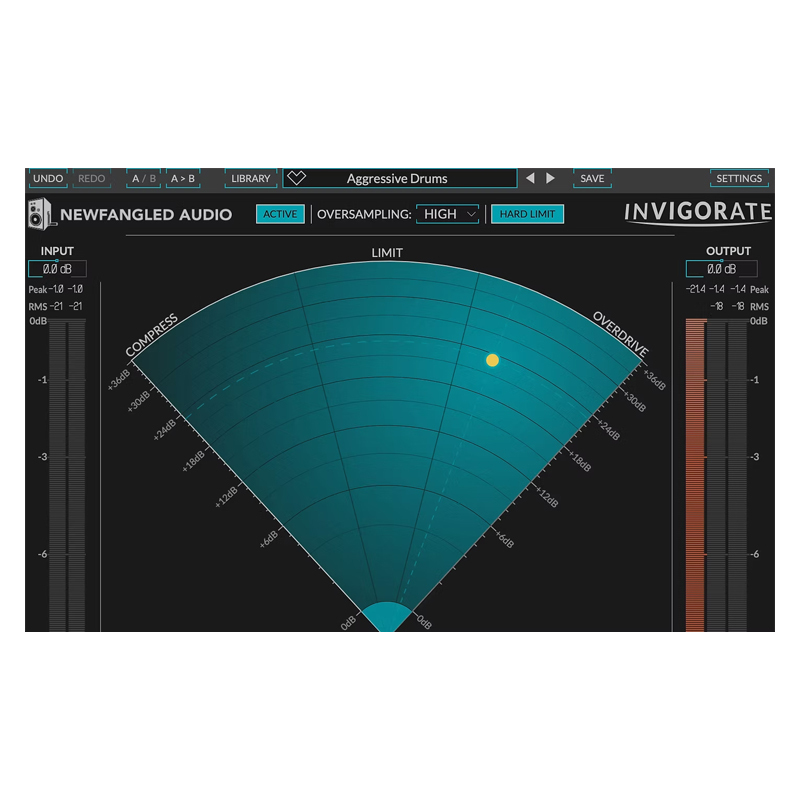Click the red gain reduction meter
800x800 pixels.
coord(696,476)
